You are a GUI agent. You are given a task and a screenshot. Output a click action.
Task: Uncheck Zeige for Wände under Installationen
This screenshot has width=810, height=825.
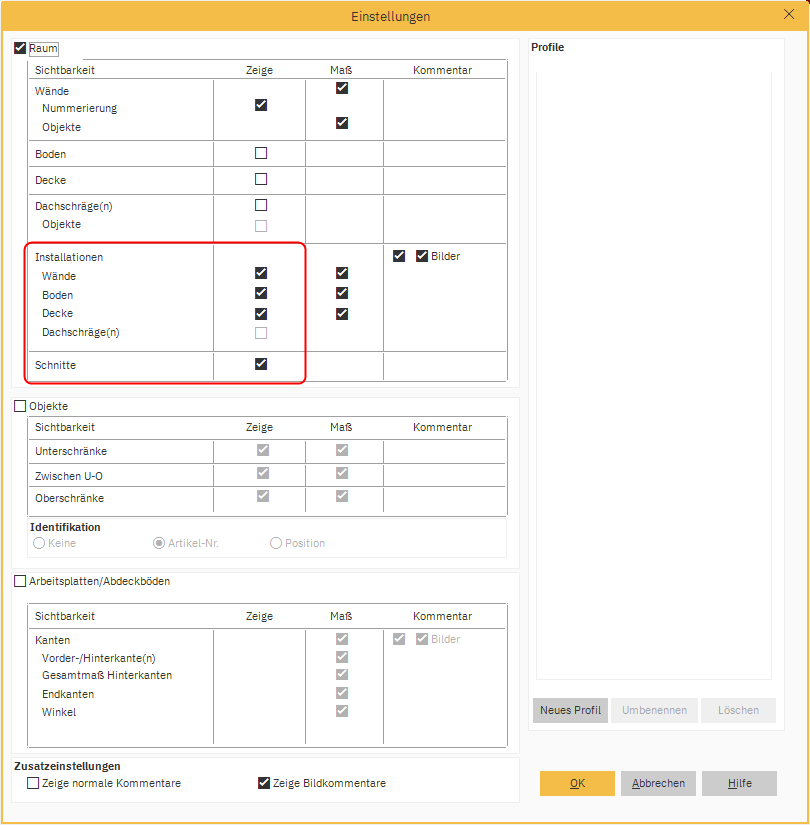click(261, 273)
